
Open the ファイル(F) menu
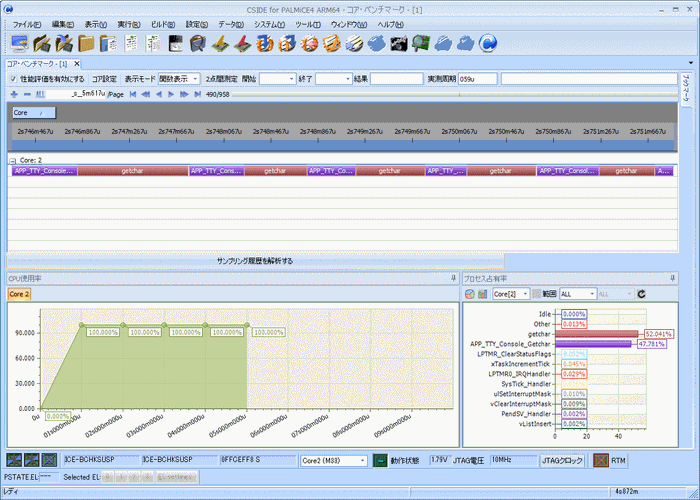27,23
